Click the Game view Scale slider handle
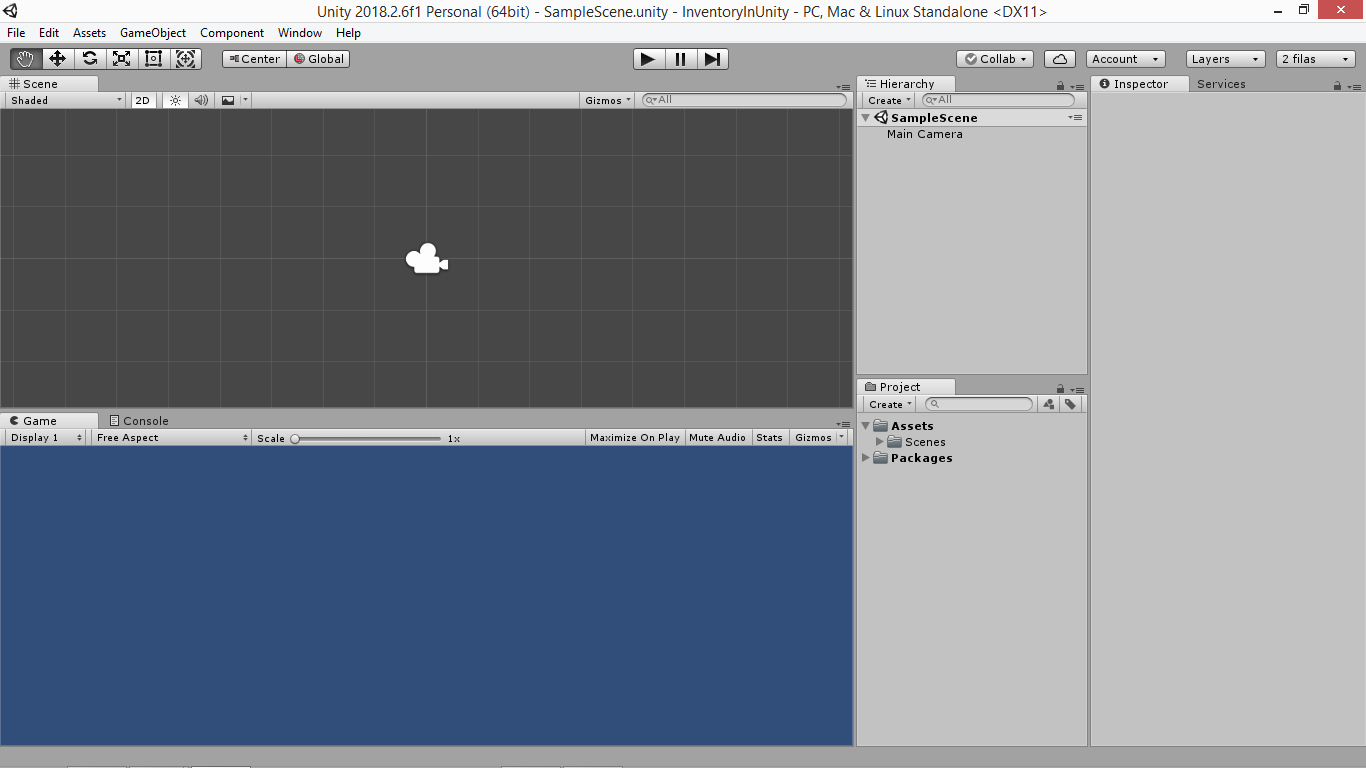 (295, 438)
